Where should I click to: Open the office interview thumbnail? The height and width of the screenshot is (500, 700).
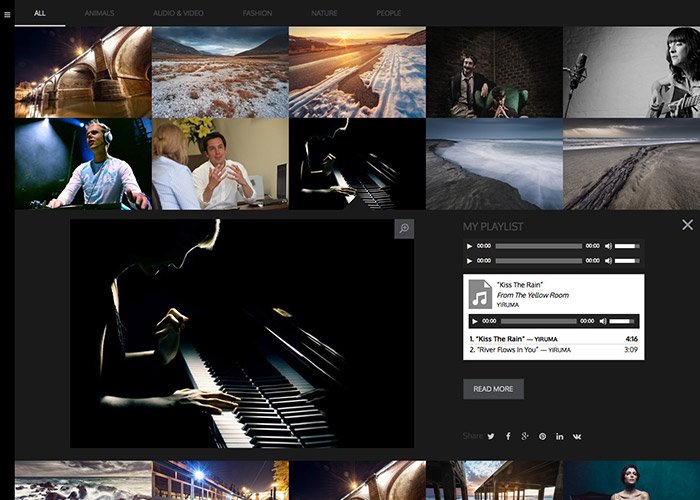pos(221,164)
